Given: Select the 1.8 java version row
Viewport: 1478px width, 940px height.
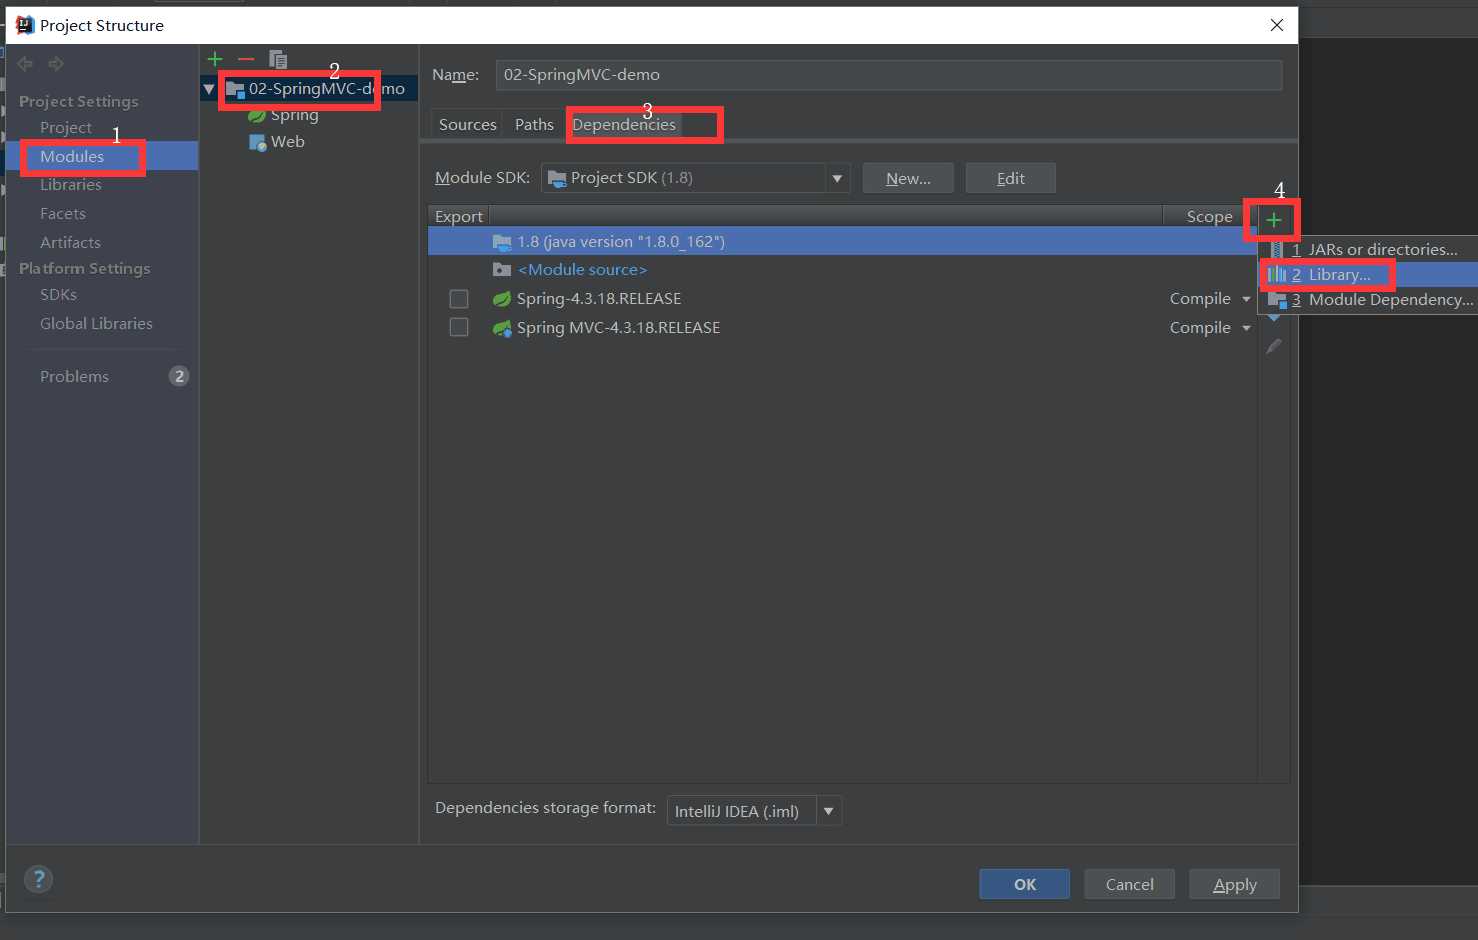Looking at the screenshot, I should click(x=842, y=242).
